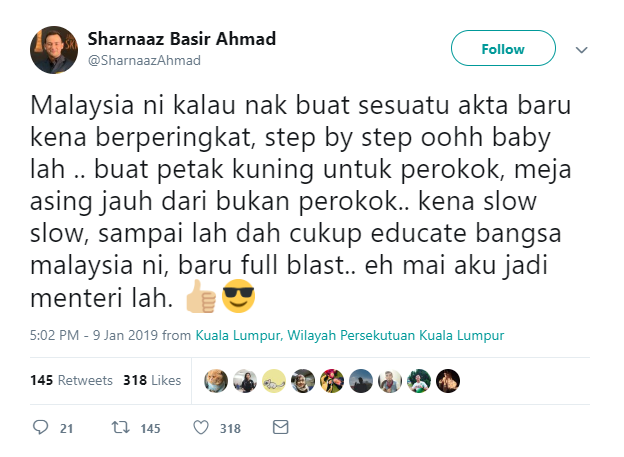Expand the tweet options chevron
The image size is (624, 457).
581,50
